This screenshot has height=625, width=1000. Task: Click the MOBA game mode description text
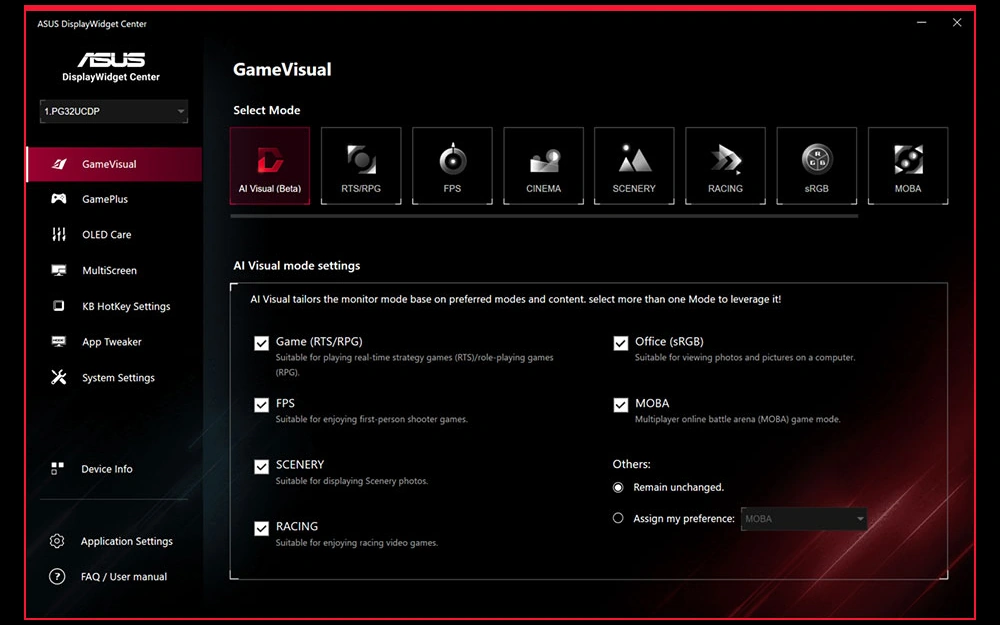(737, 419)
